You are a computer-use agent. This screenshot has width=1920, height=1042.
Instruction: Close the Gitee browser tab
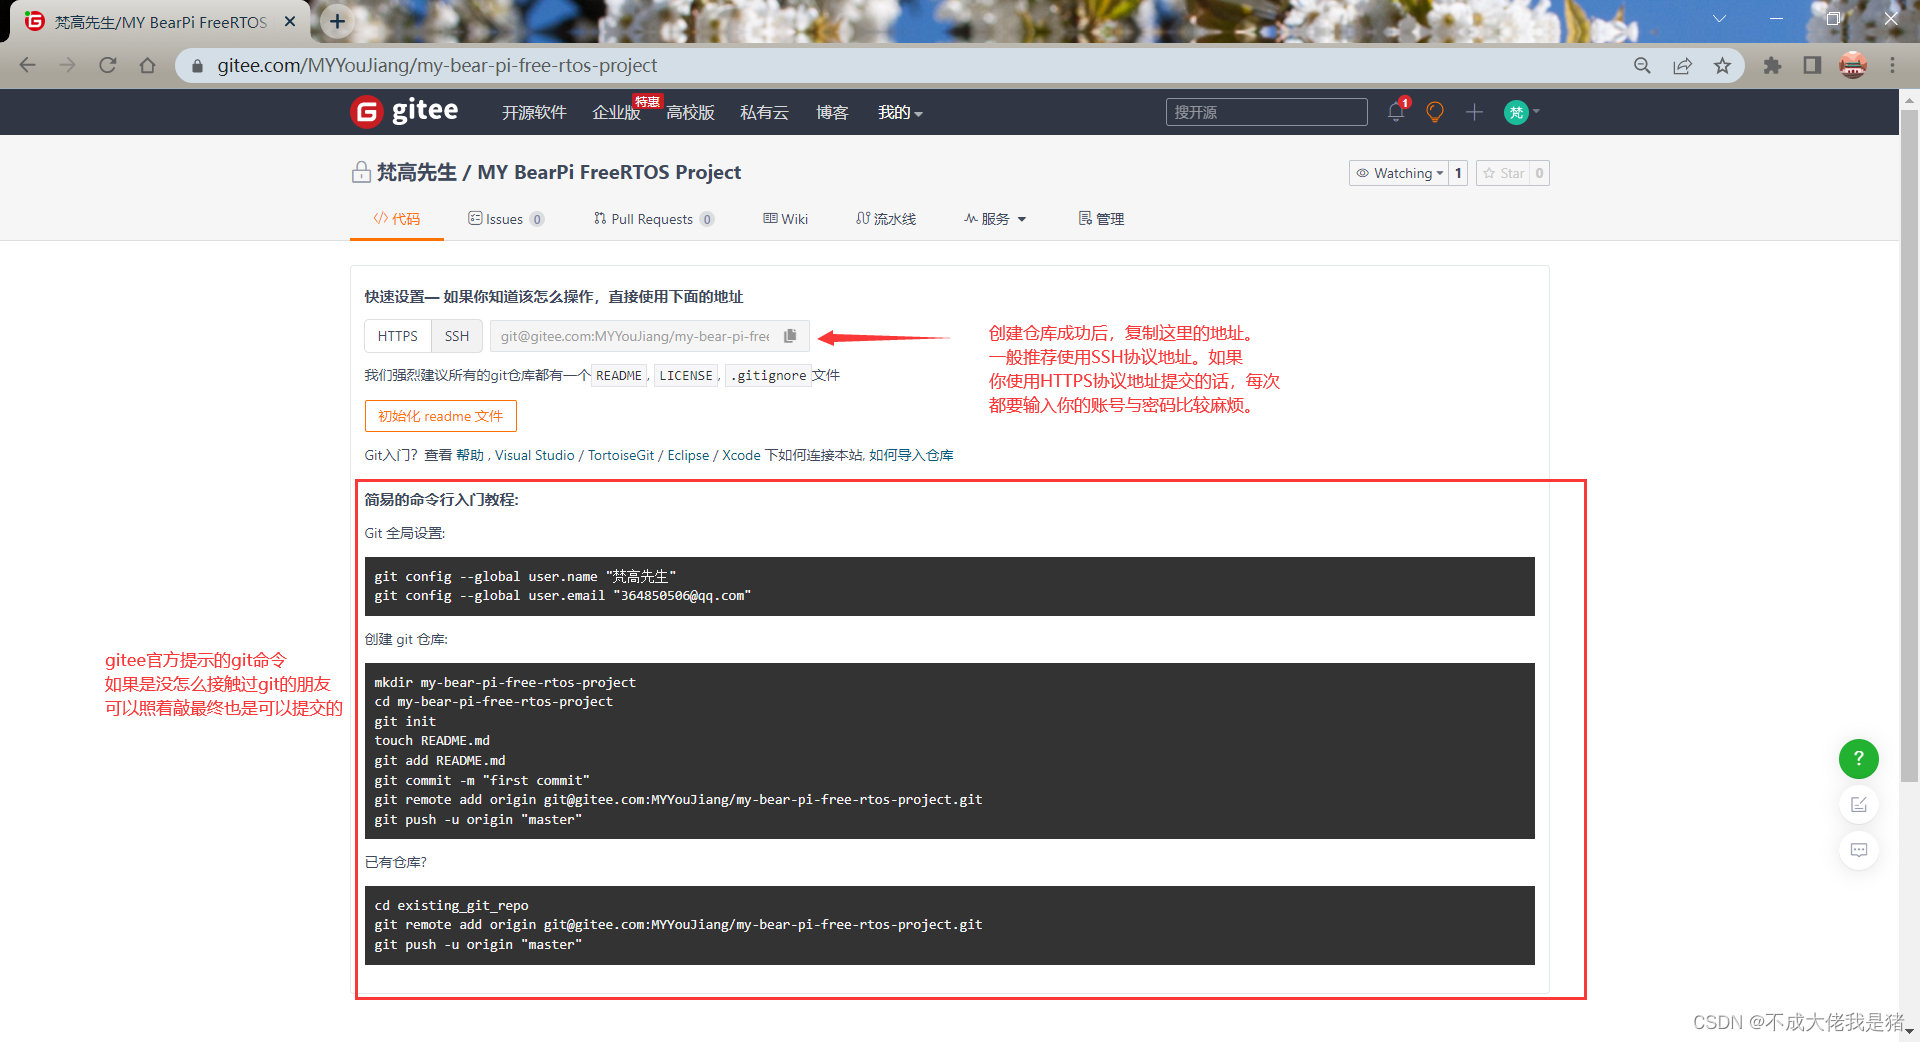[290, 21]
